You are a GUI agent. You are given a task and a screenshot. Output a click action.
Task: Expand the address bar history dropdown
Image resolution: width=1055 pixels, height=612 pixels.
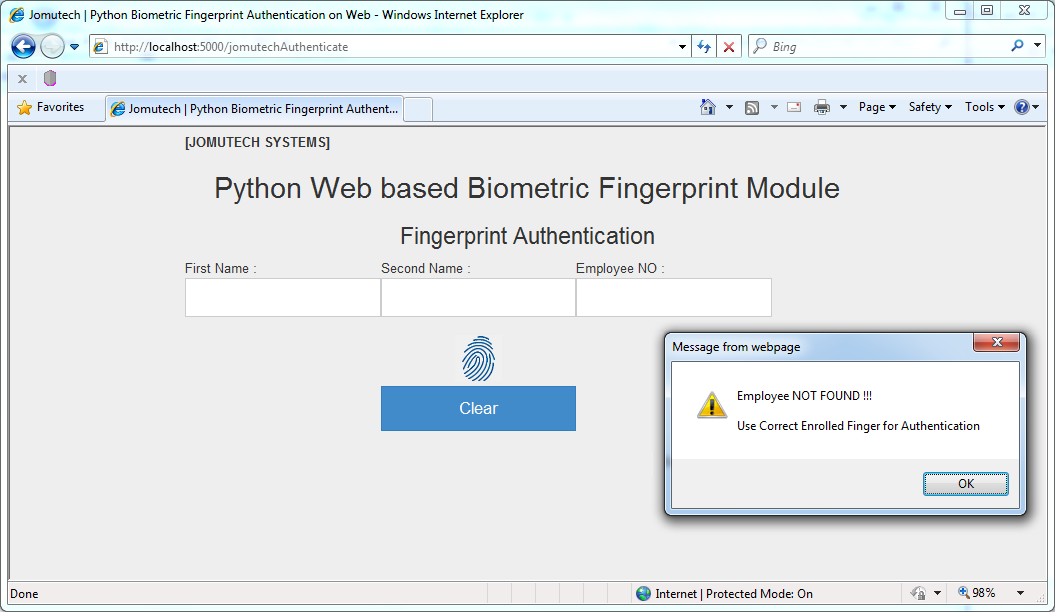pos(682,46)
